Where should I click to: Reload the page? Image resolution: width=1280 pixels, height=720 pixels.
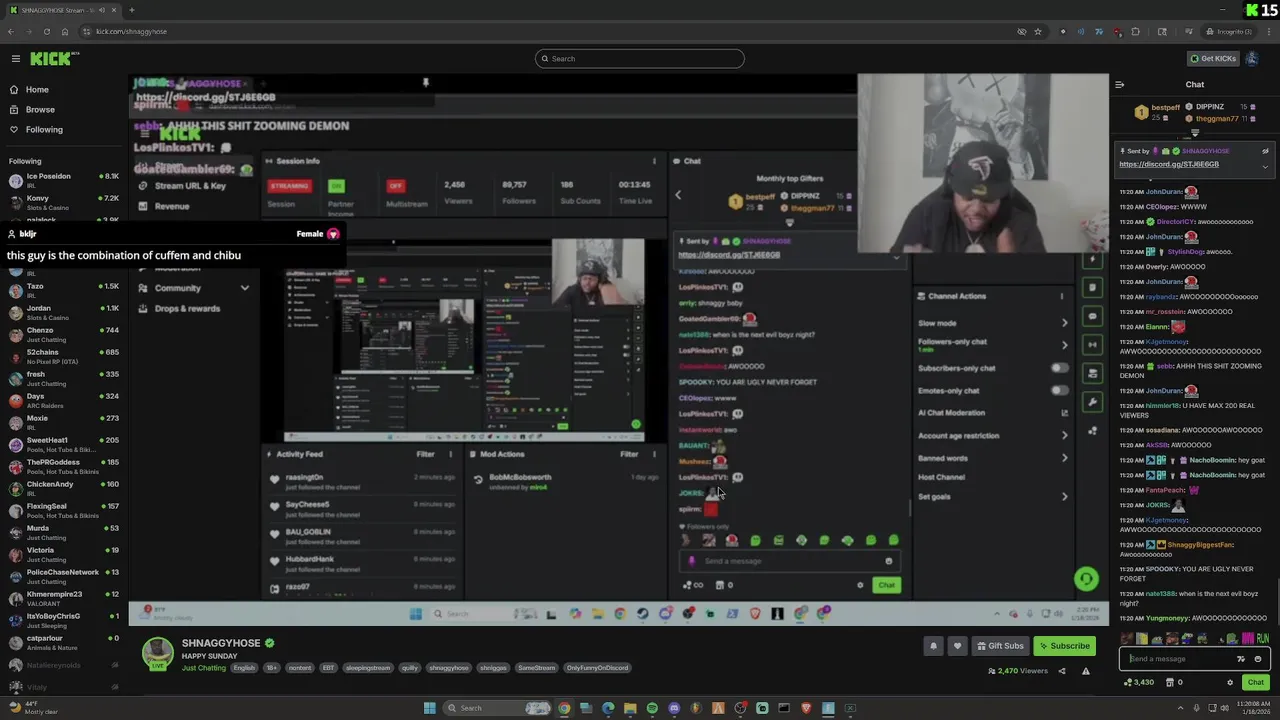point(46,31)
